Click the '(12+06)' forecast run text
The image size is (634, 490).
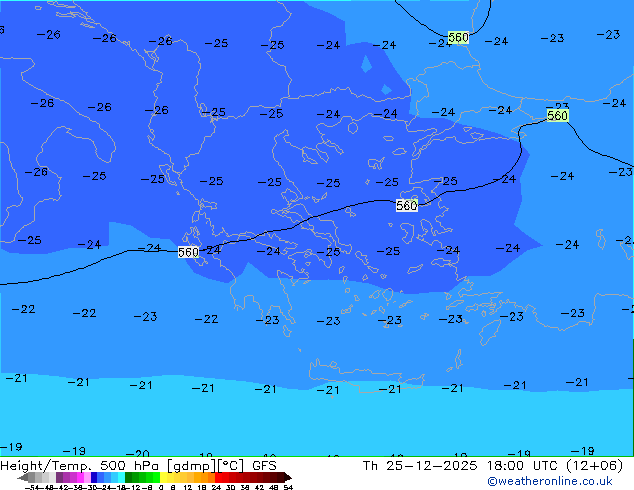point(594,466)
